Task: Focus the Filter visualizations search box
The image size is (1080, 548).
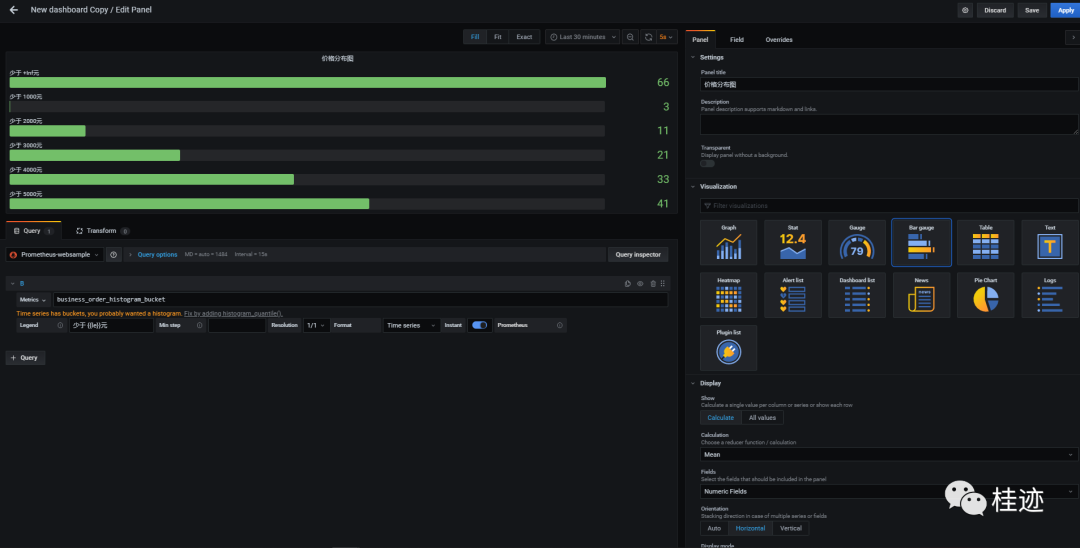Action: (889, 206)
